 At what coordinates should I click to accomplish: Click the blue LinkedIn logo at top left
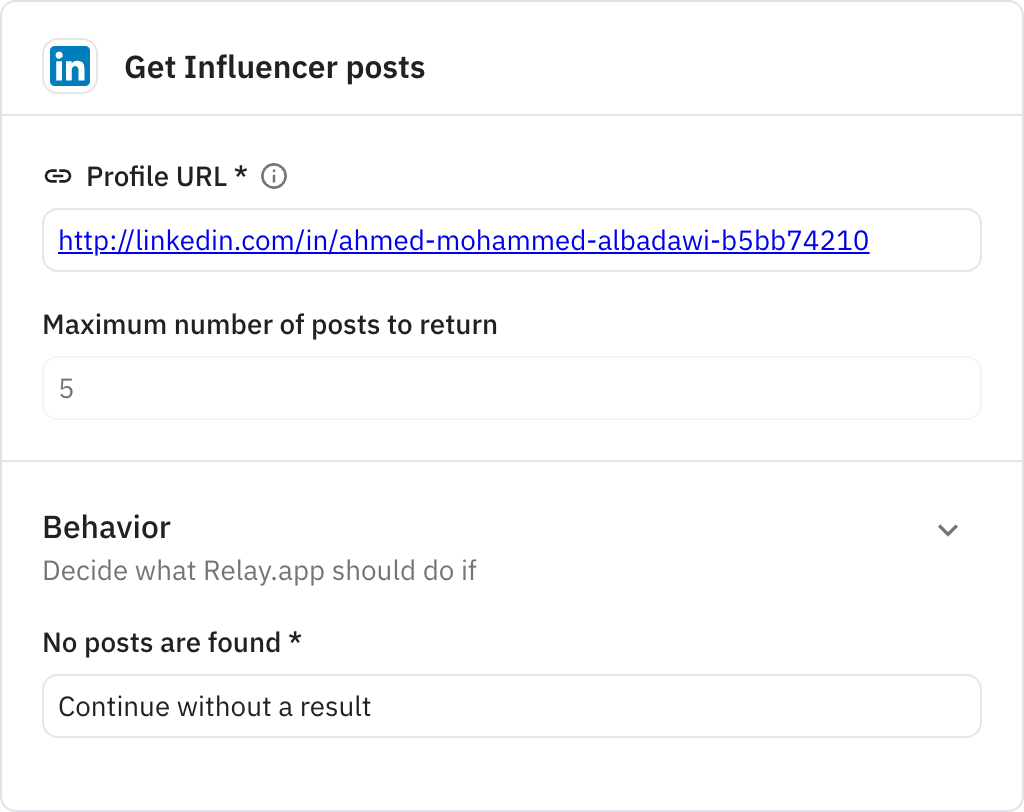pyautogui.click(x=70, y=65)
